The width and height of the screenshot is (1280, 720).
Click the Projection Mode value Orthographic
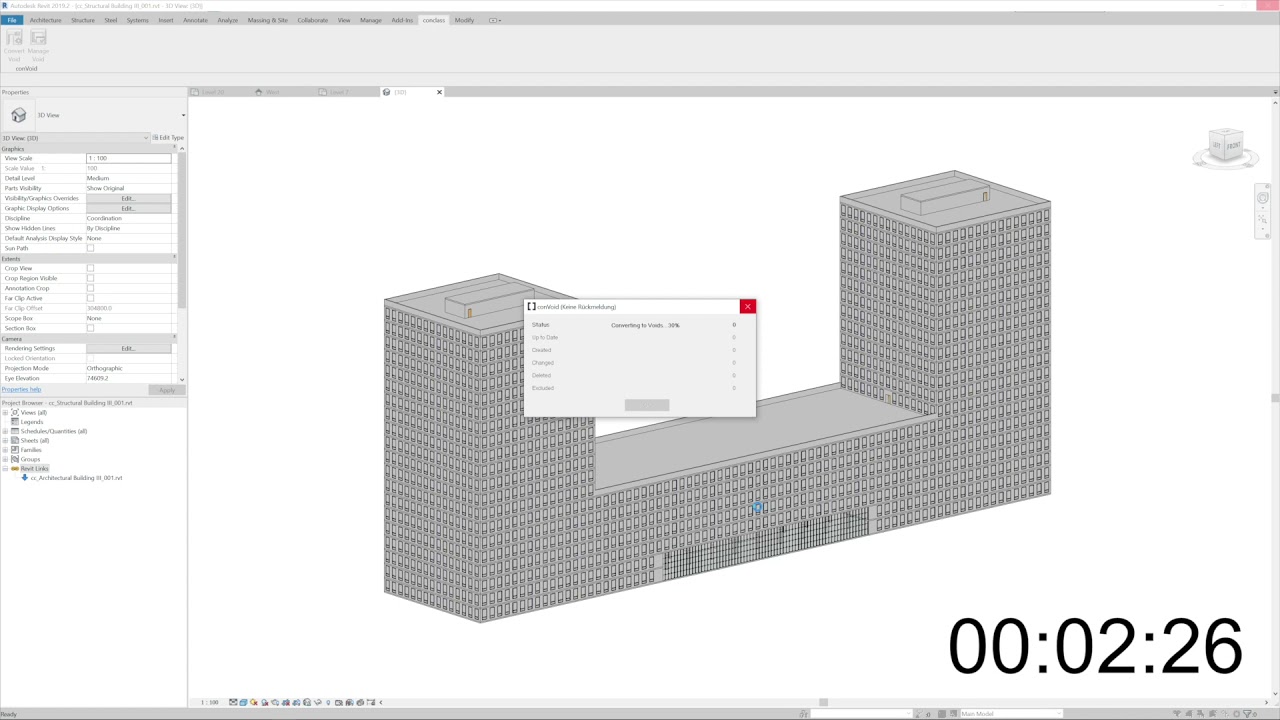pyautogui.click(x=128, y=368)
